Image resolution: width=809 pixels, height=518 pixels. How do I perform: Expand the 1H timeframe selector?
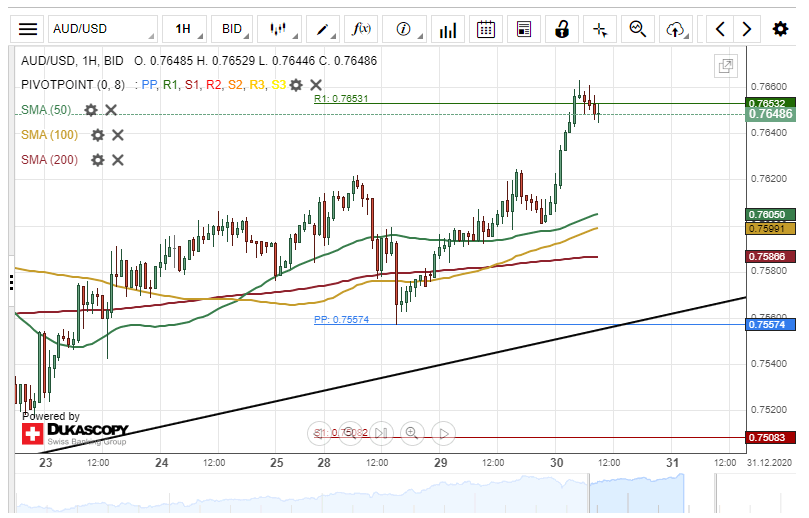[x=189, y=29]
